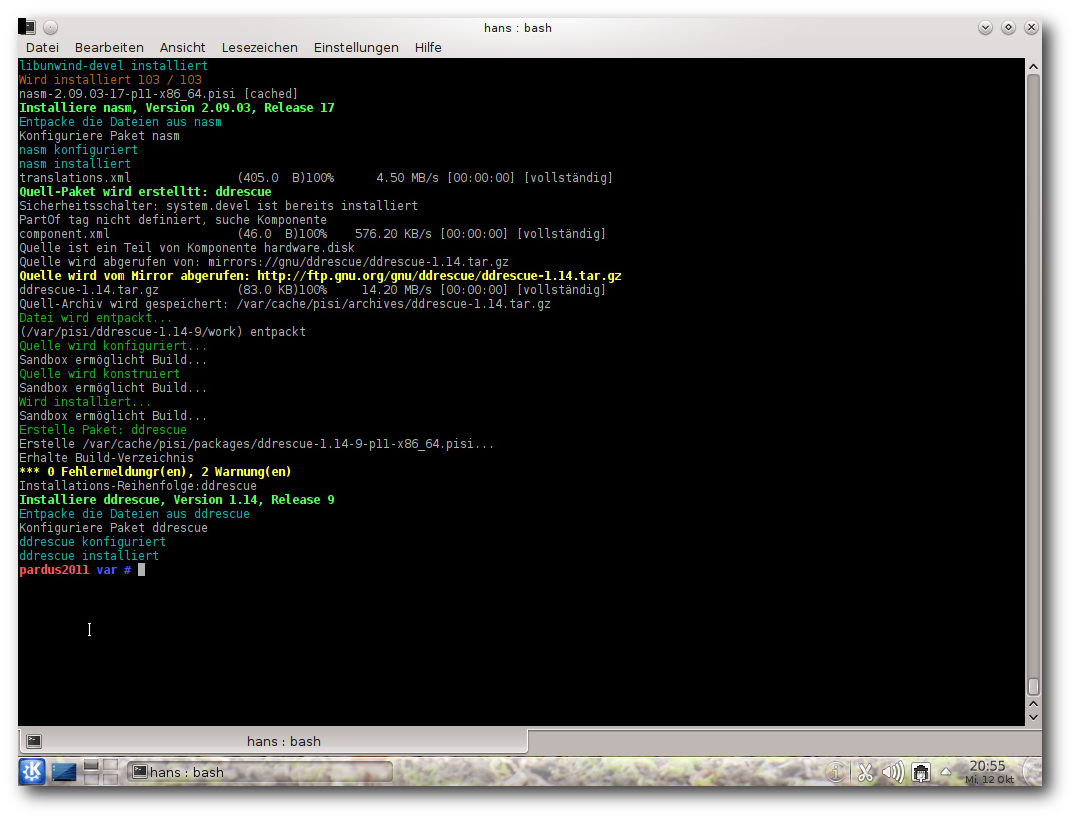Image resolution: width=1076 pixels, height=820 pixels.
Task: Click the info notification tray icon
Action: 836,773
